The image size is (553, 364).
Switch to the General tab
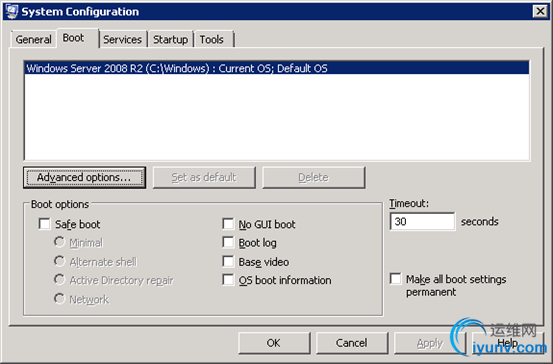[34, 40]
